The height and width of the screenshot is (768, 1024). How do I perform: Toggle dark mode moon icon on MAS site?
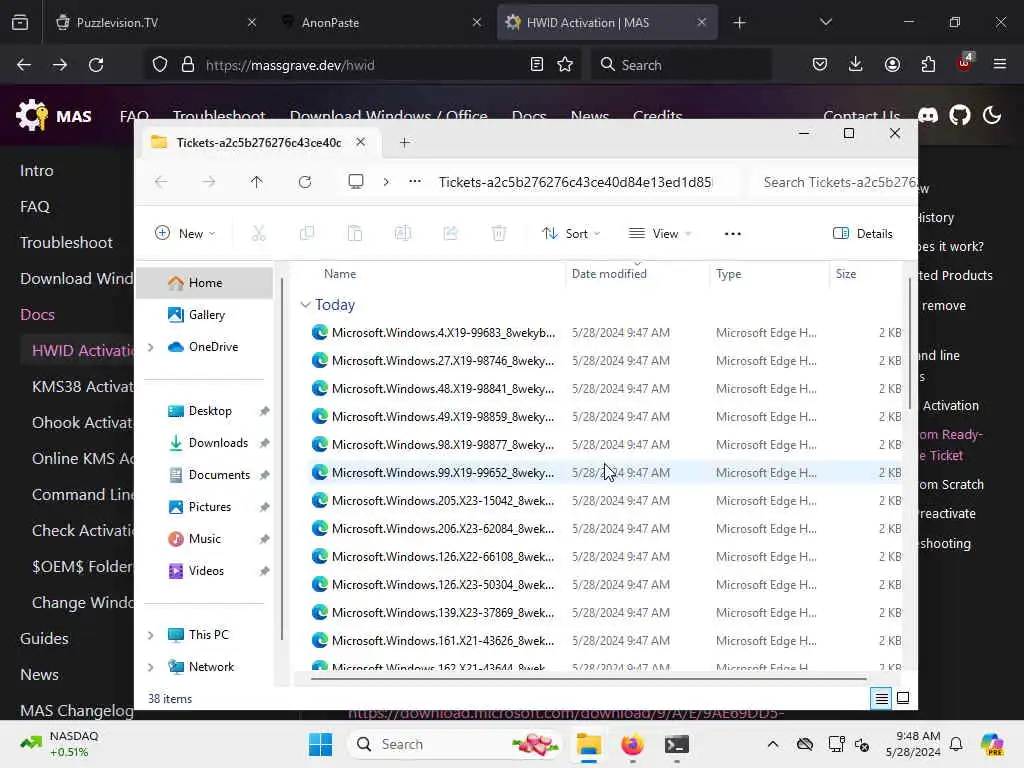point(992,116)
